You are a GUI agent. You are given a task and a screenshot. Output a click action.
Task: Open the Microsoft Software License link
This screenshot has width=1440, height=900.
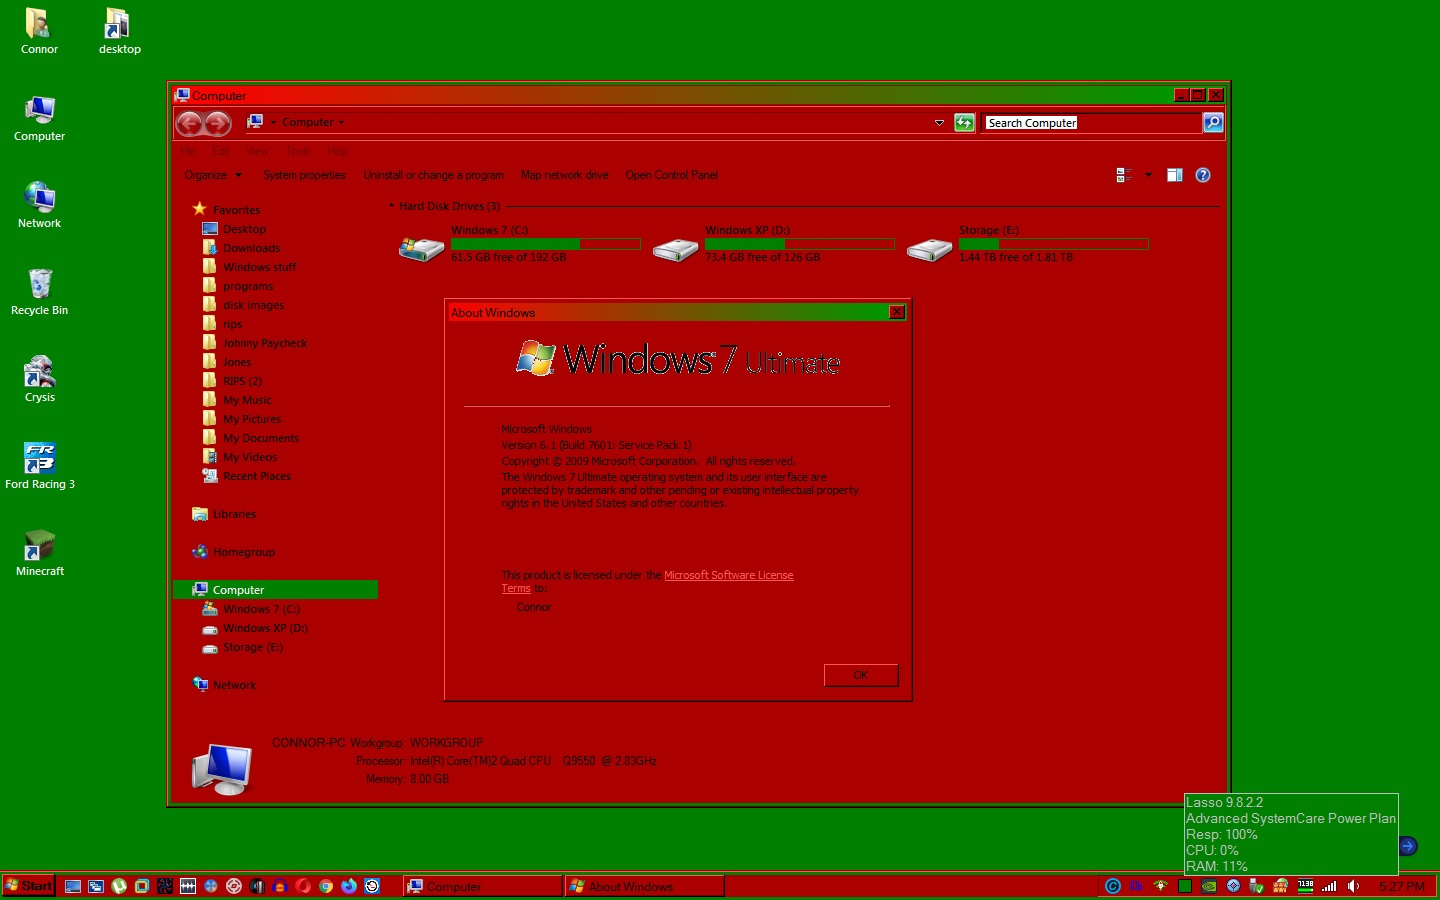[728, 575]
